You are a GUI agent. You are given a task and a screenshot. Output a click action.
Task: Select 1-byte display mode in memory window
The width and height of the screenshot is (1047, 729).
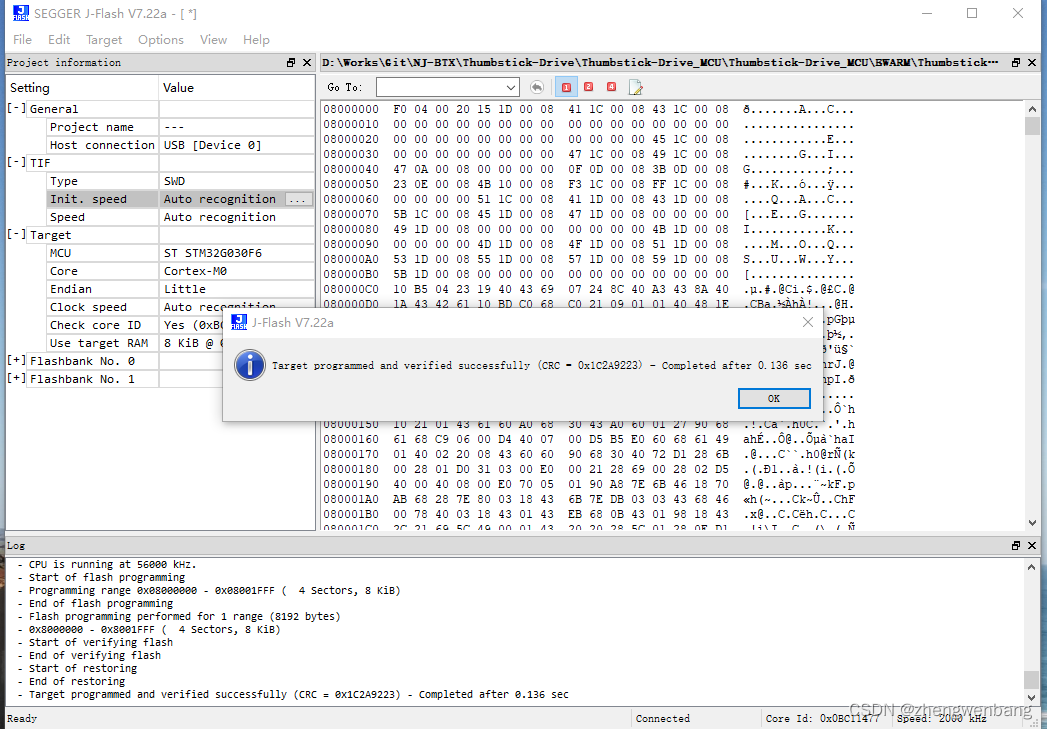coord(566,87)
